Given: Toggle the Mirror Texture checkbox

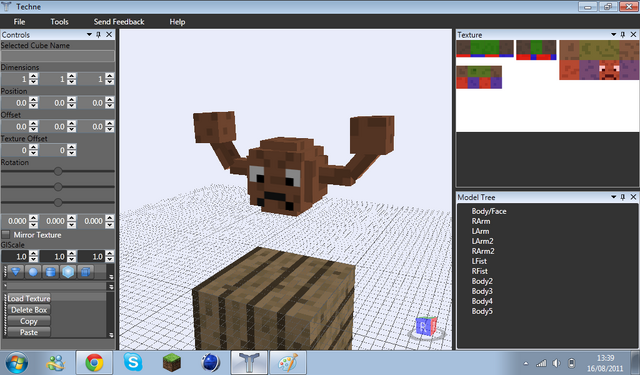Looking at the screenshot, I should (6, 235).
